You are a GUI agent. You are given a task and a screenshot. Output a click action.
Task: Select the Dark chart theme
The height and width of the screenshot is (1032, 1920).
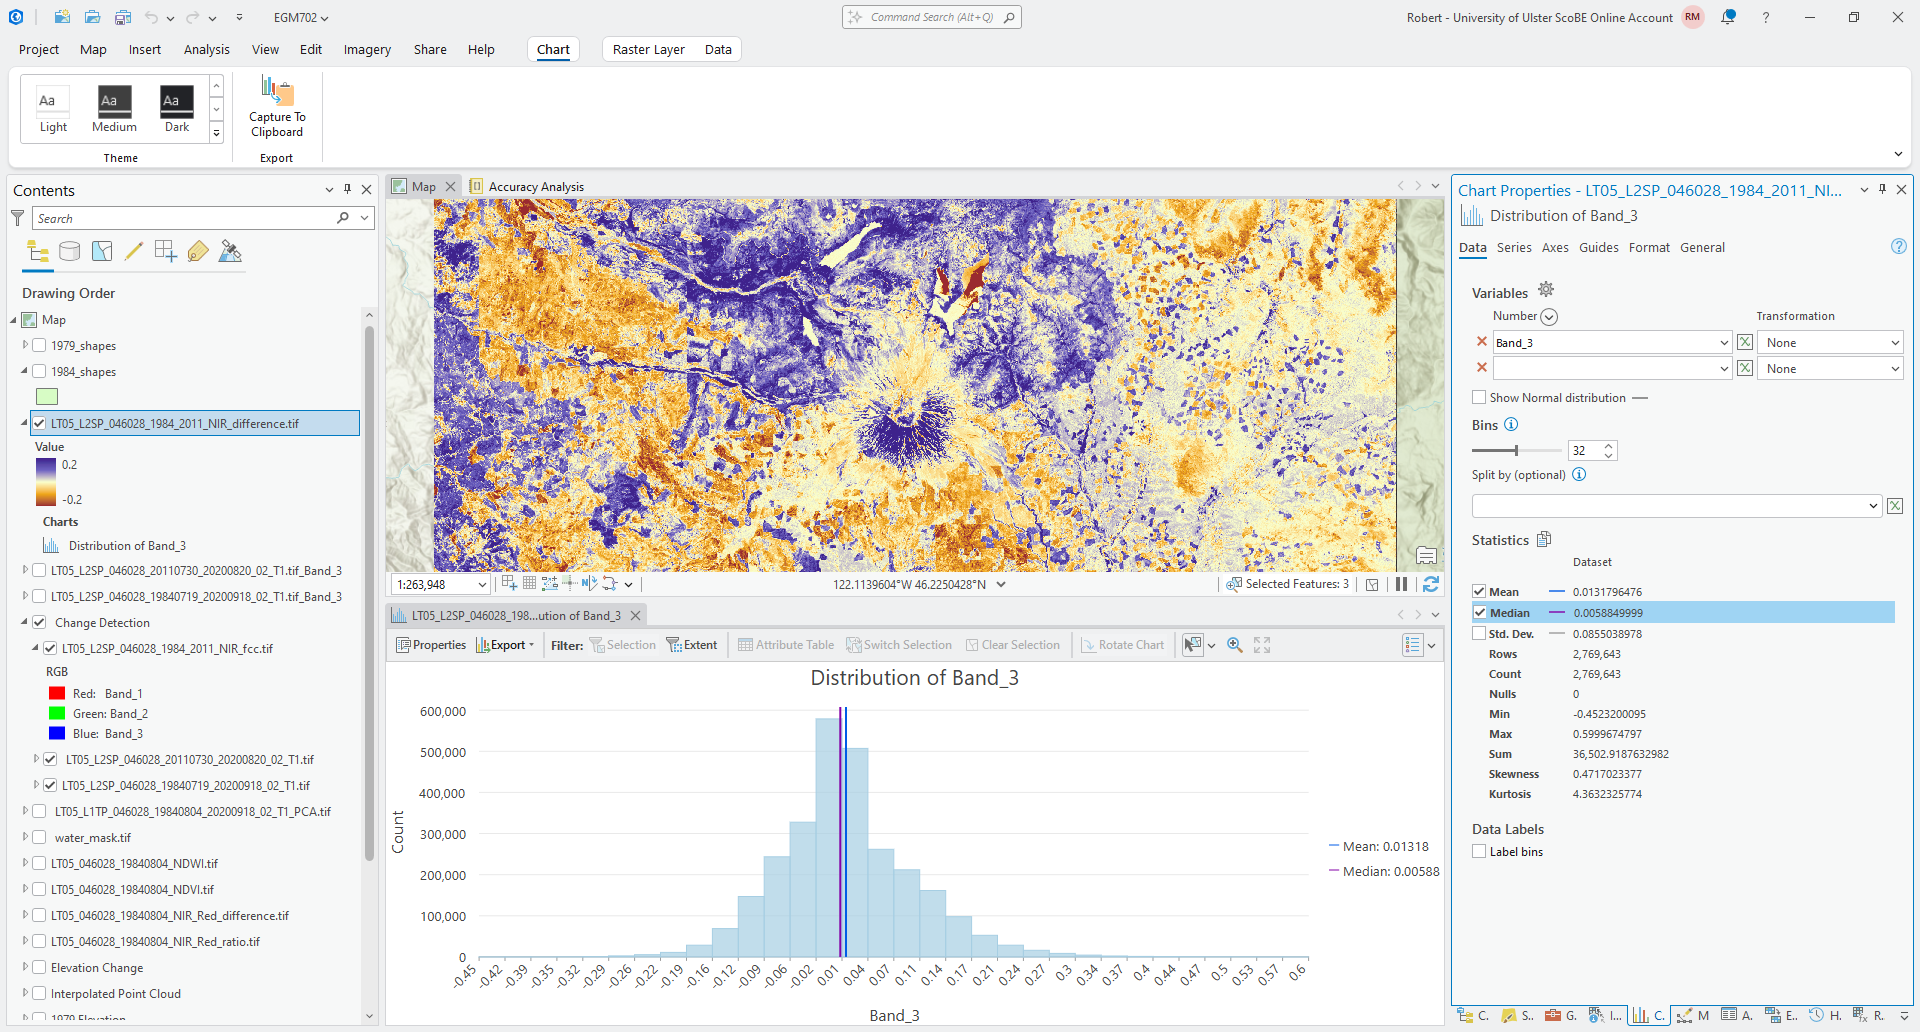point(177,102)
